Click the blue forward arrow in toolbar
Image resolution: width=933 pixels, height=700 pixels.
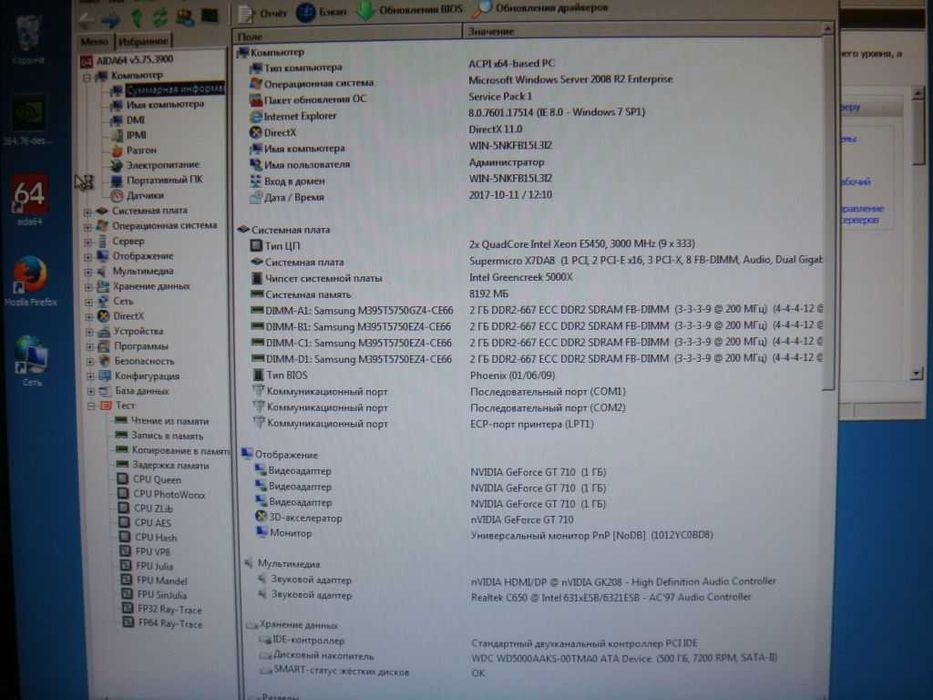point(111,21)
